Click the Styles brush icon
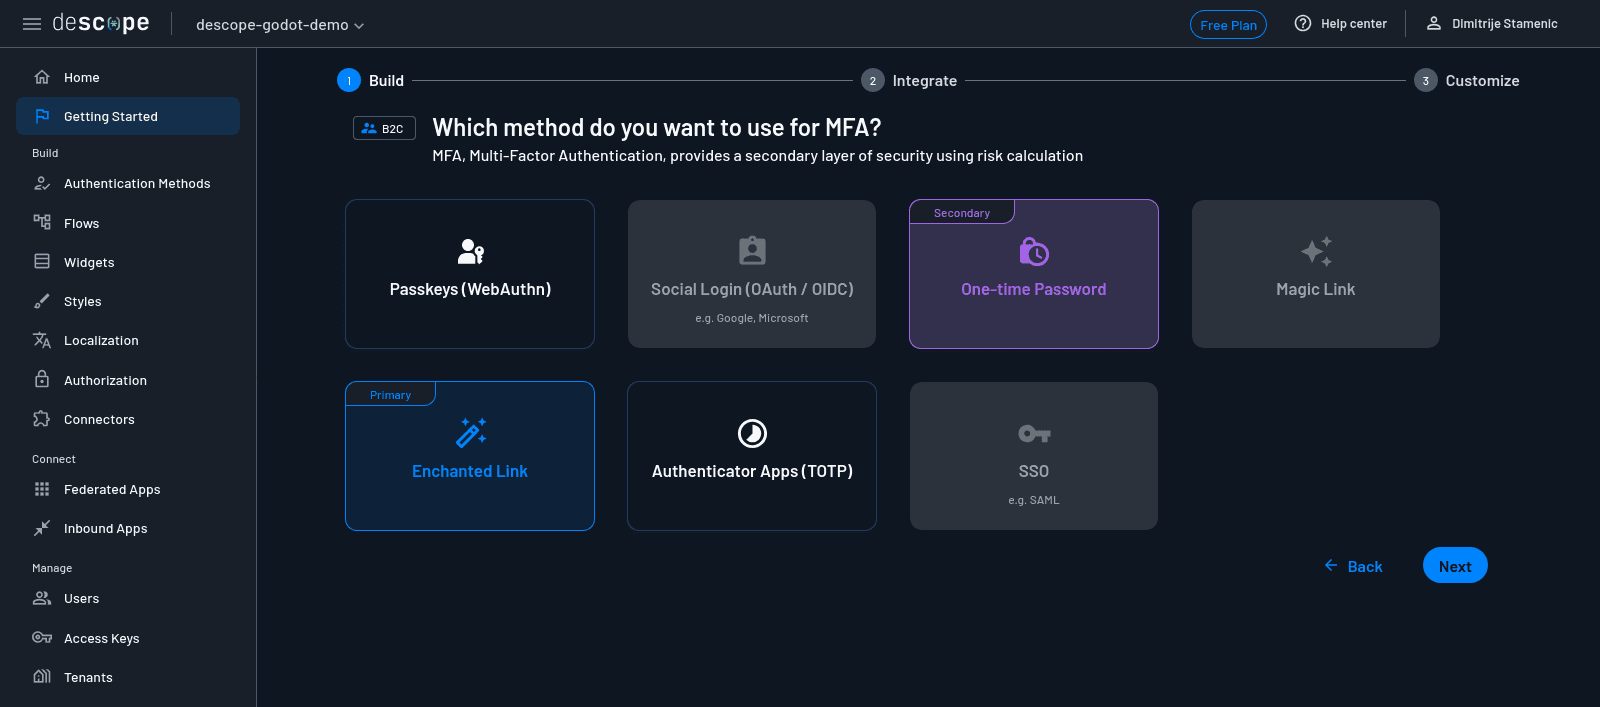The image size is (1600, 707). click(x=42, y=301)
